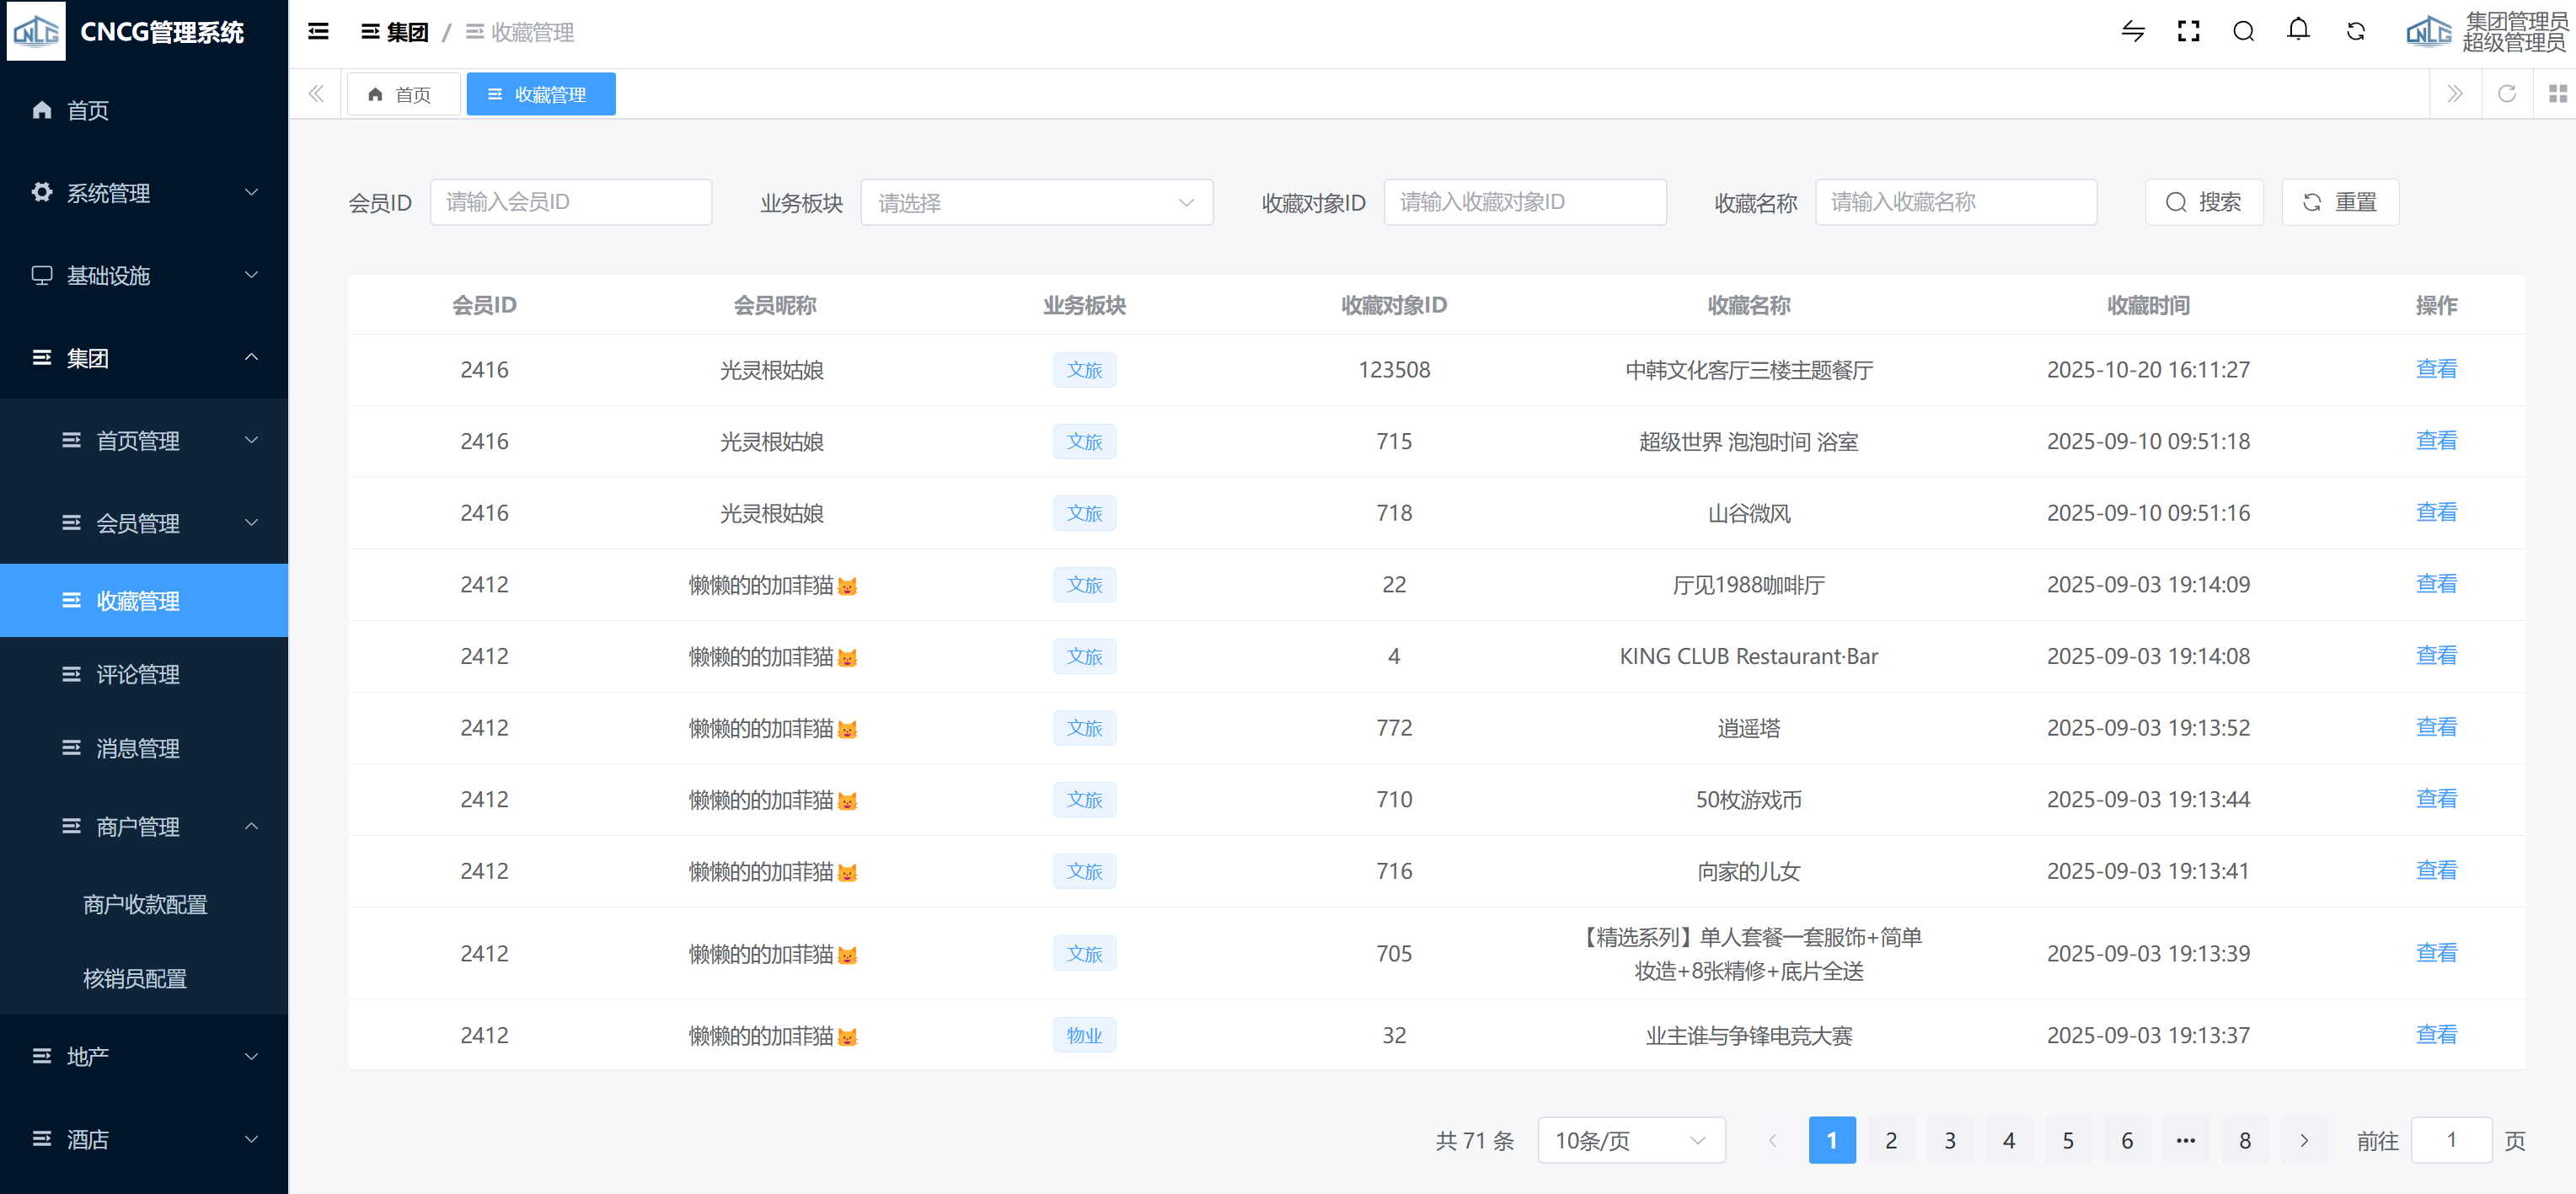Reload the current tab with the refresh icon
The width and height of the screenshot is (2576, 1194).
pyautogui.click(x=2506, y=94)
